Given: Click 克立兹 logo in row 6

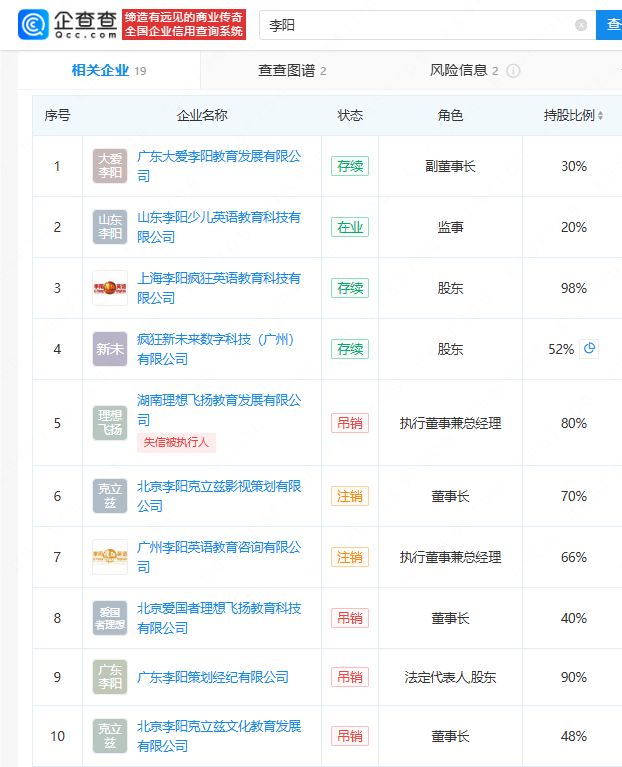Looking at the screenshot, I should pos(110,496).
